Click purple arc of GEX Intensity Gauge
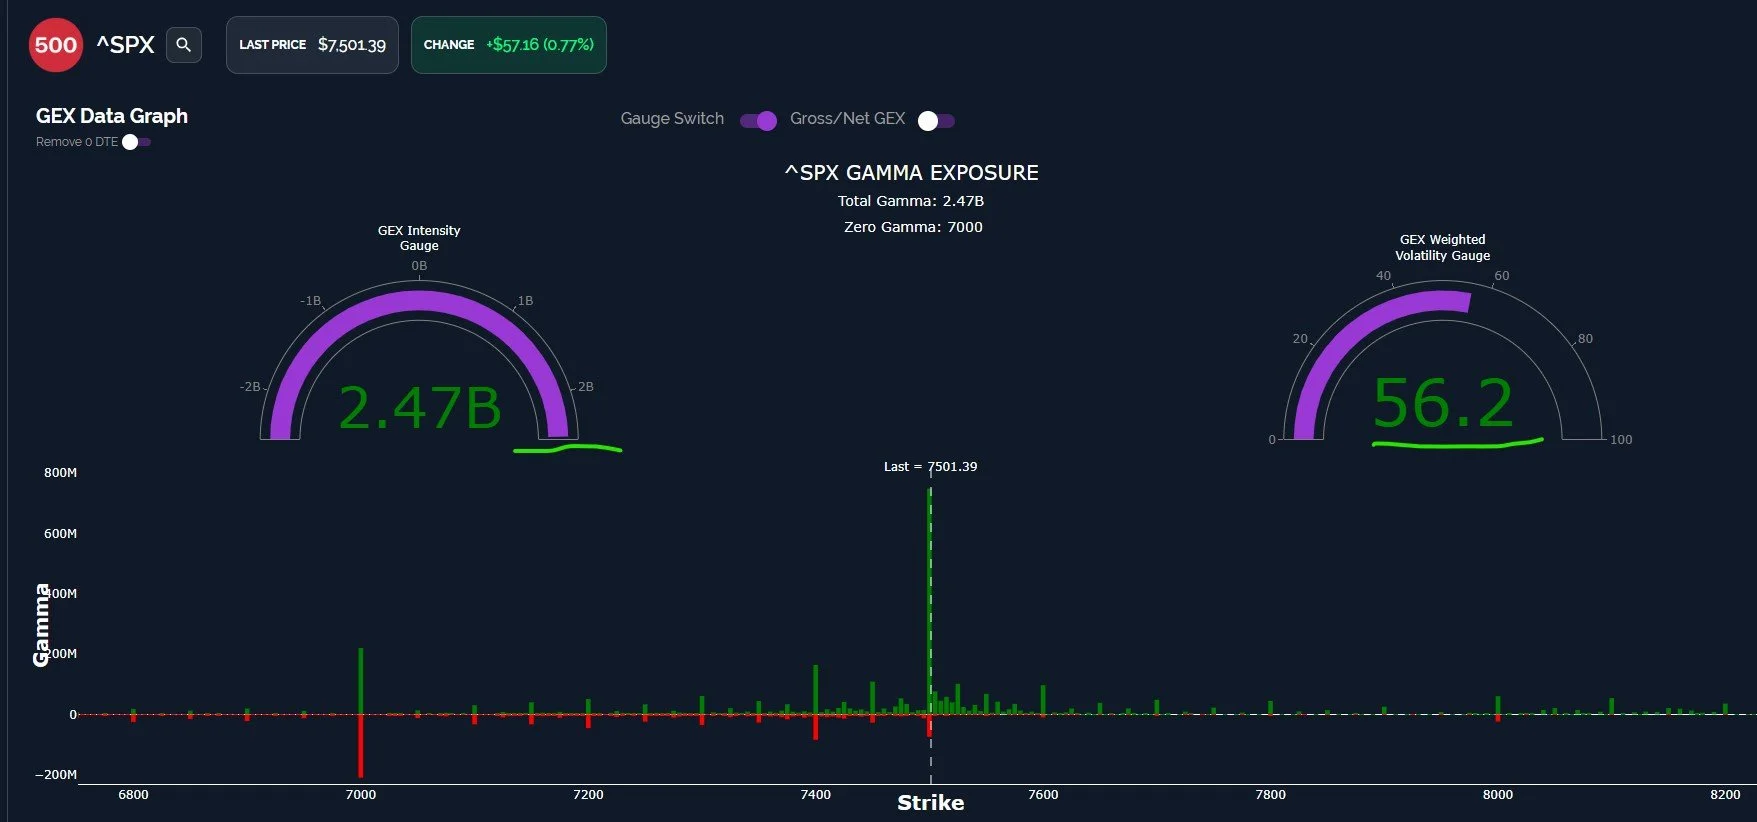The height and width of the screenshot is (822, 1757). point(420,302)
